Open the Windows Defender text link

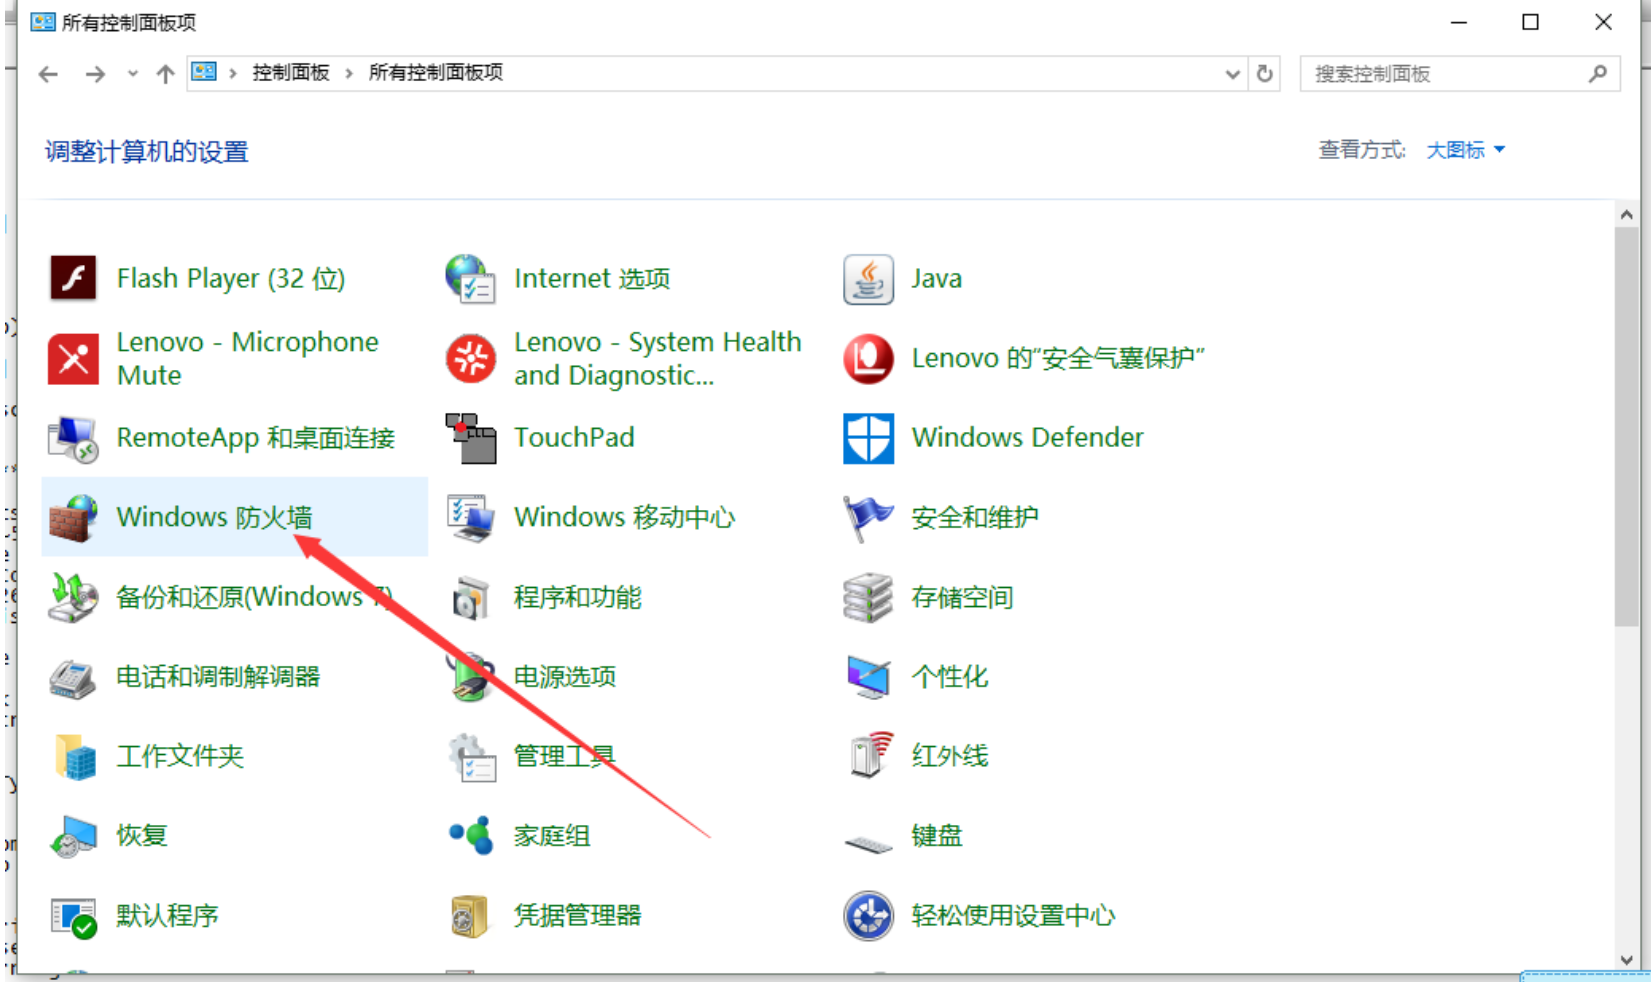tap(1027, 437)
